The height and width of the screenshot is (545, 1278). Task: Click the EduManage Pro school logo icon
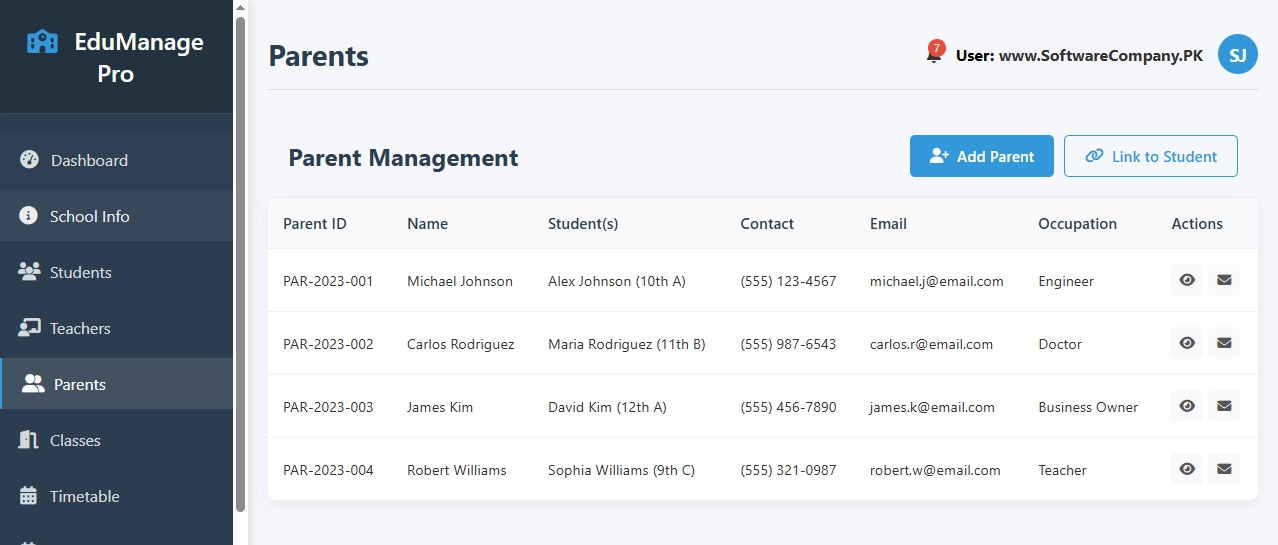pos(42,42)
